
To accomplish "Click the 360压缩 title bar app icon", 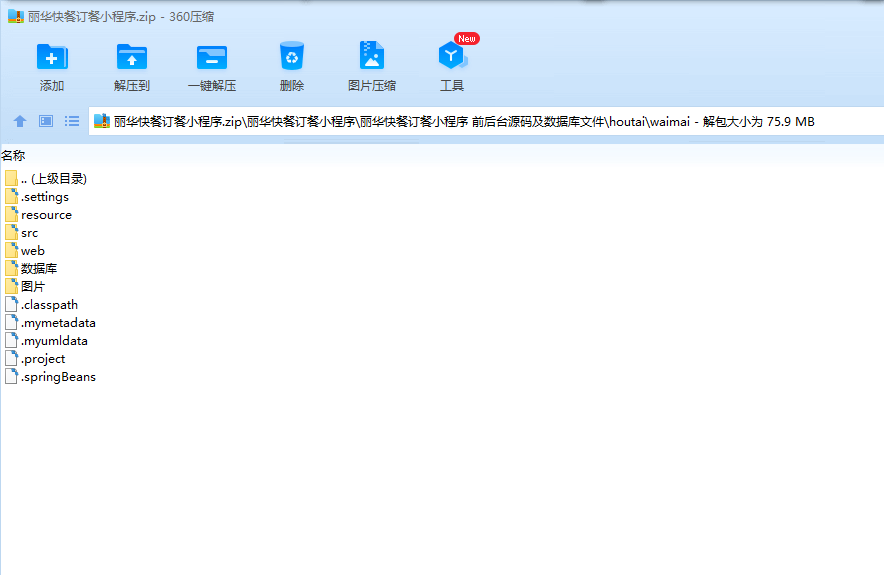I will tap(16, 16).
